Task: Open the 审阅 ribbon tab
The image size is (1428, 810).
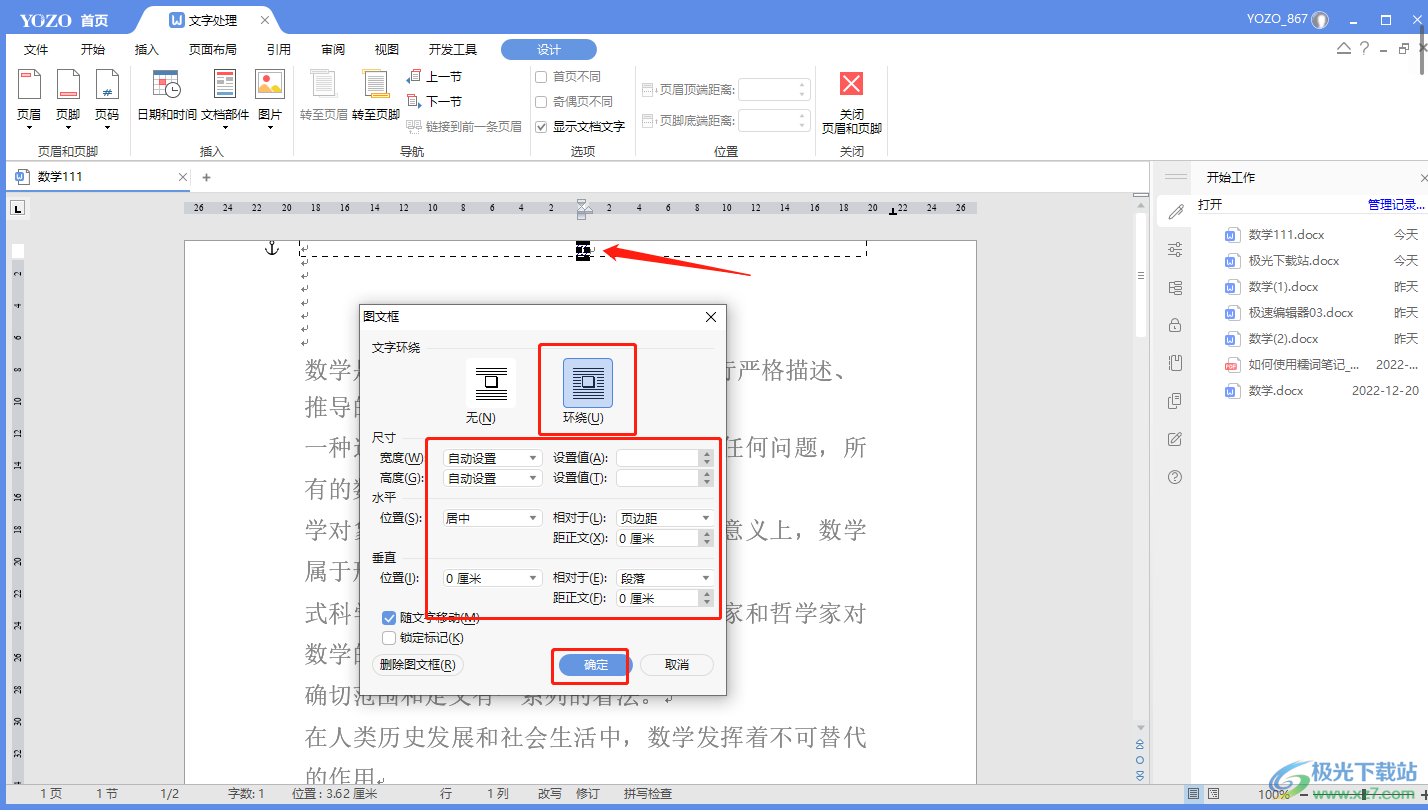Action: click(x=333, y=49)
